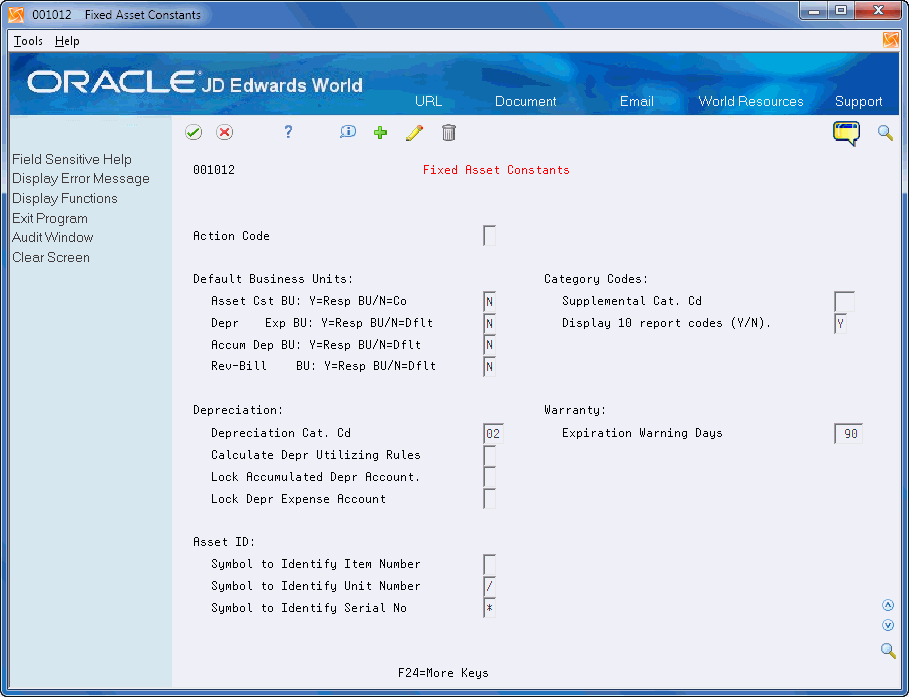
Task: Focus the Action Code input field
Action: (x=489, y=236)
